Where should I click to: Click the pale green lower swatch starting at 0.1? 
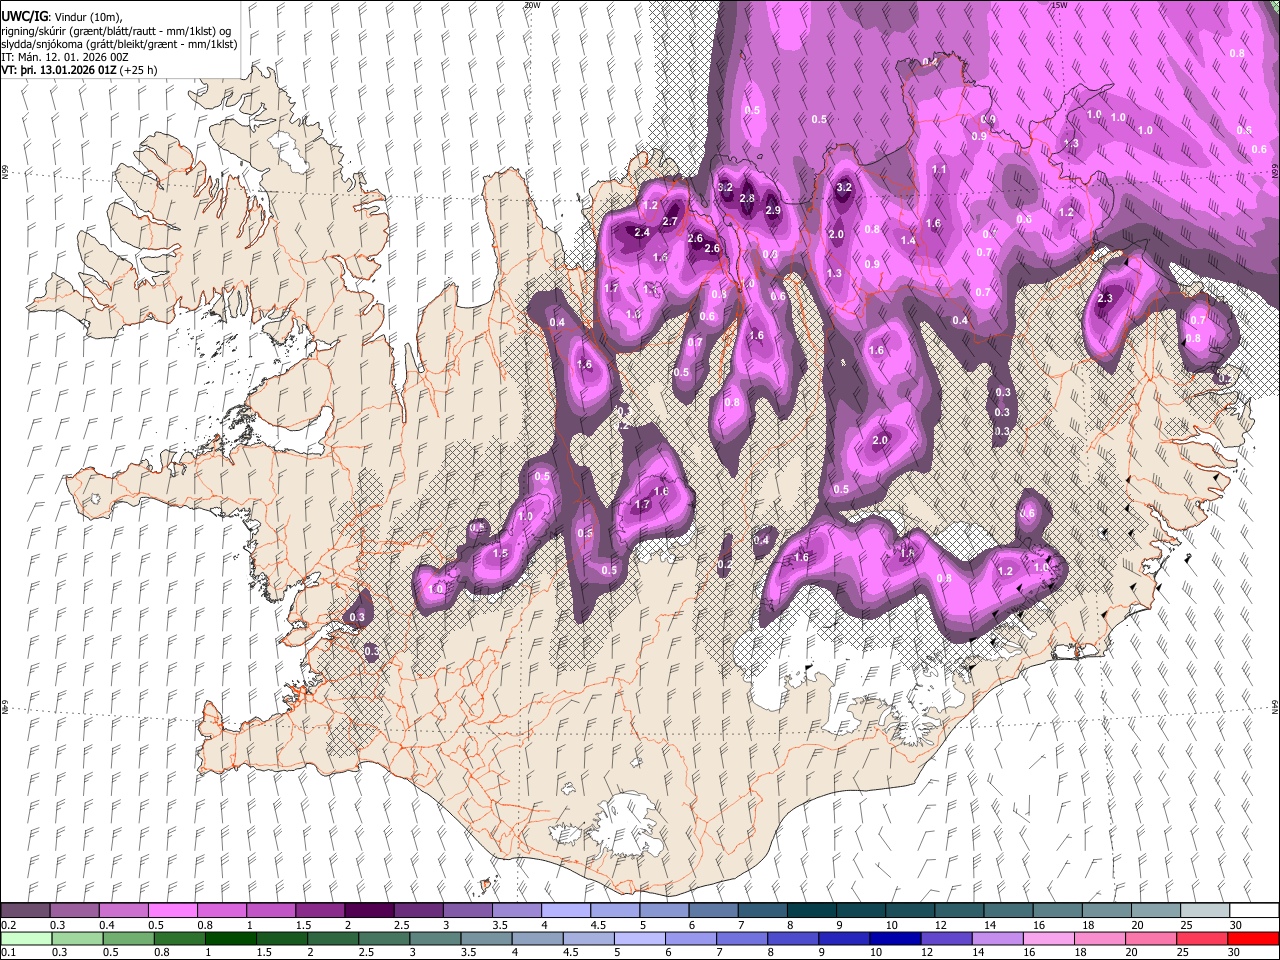[x=26, y=938]
